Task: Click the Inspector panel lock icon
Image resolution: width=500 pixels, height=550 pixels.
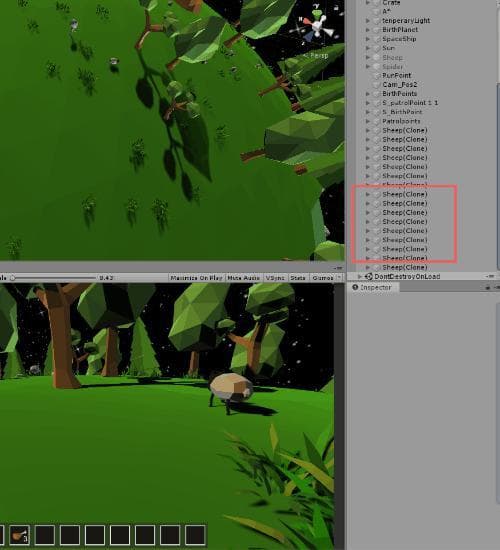Action: 488,287
